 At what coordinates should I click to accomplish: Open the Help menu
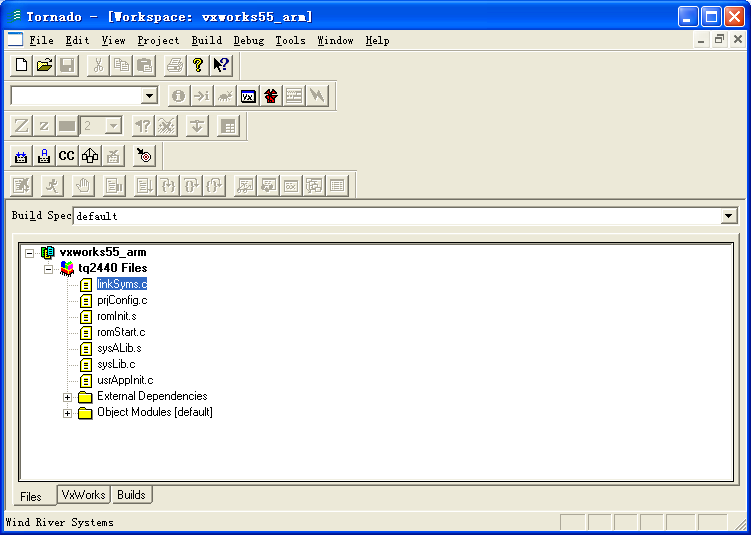(x=377, y=41)
